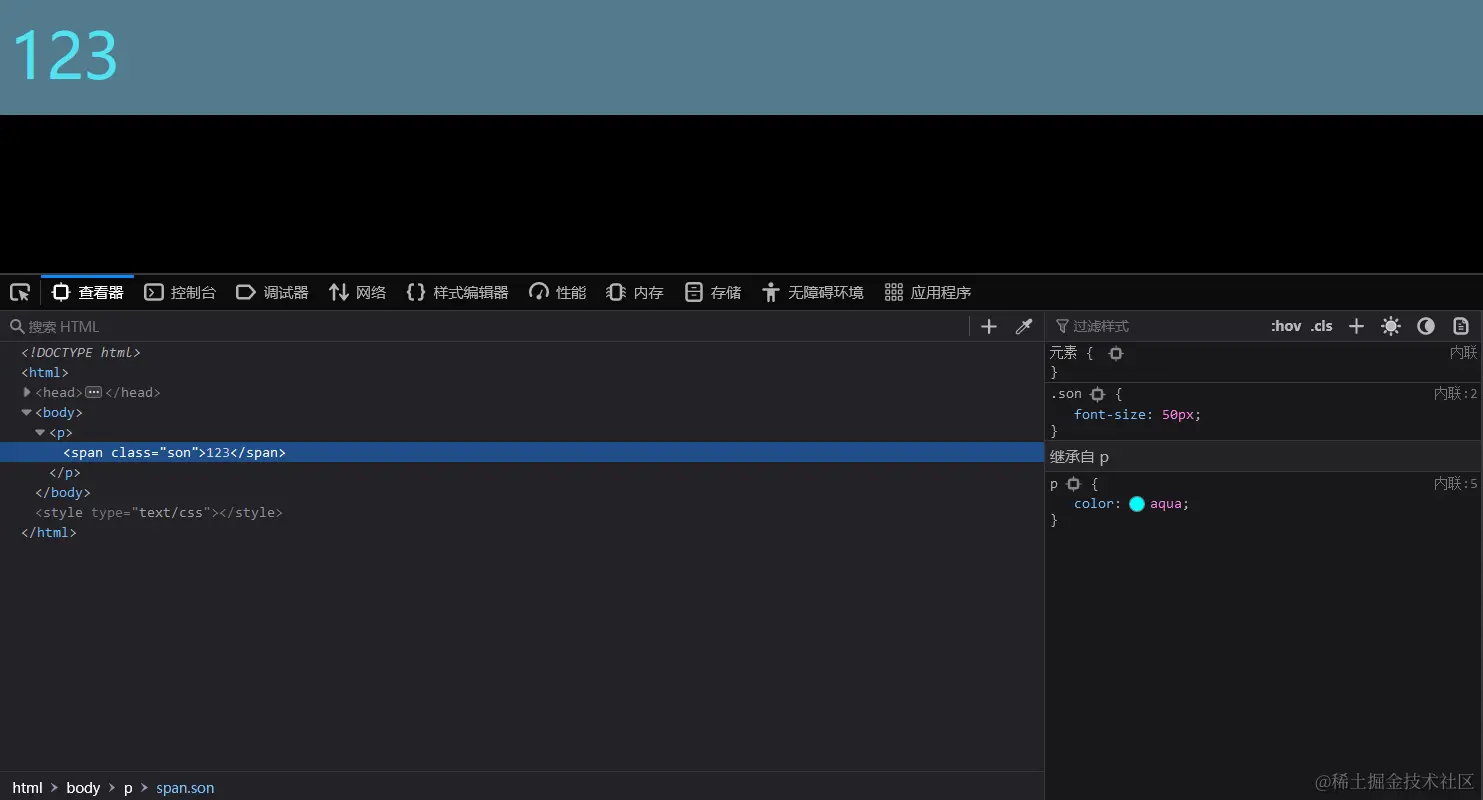Screen dimensions: 1483x800
Task: Collapse the p element node
Action: coord(41,432)
